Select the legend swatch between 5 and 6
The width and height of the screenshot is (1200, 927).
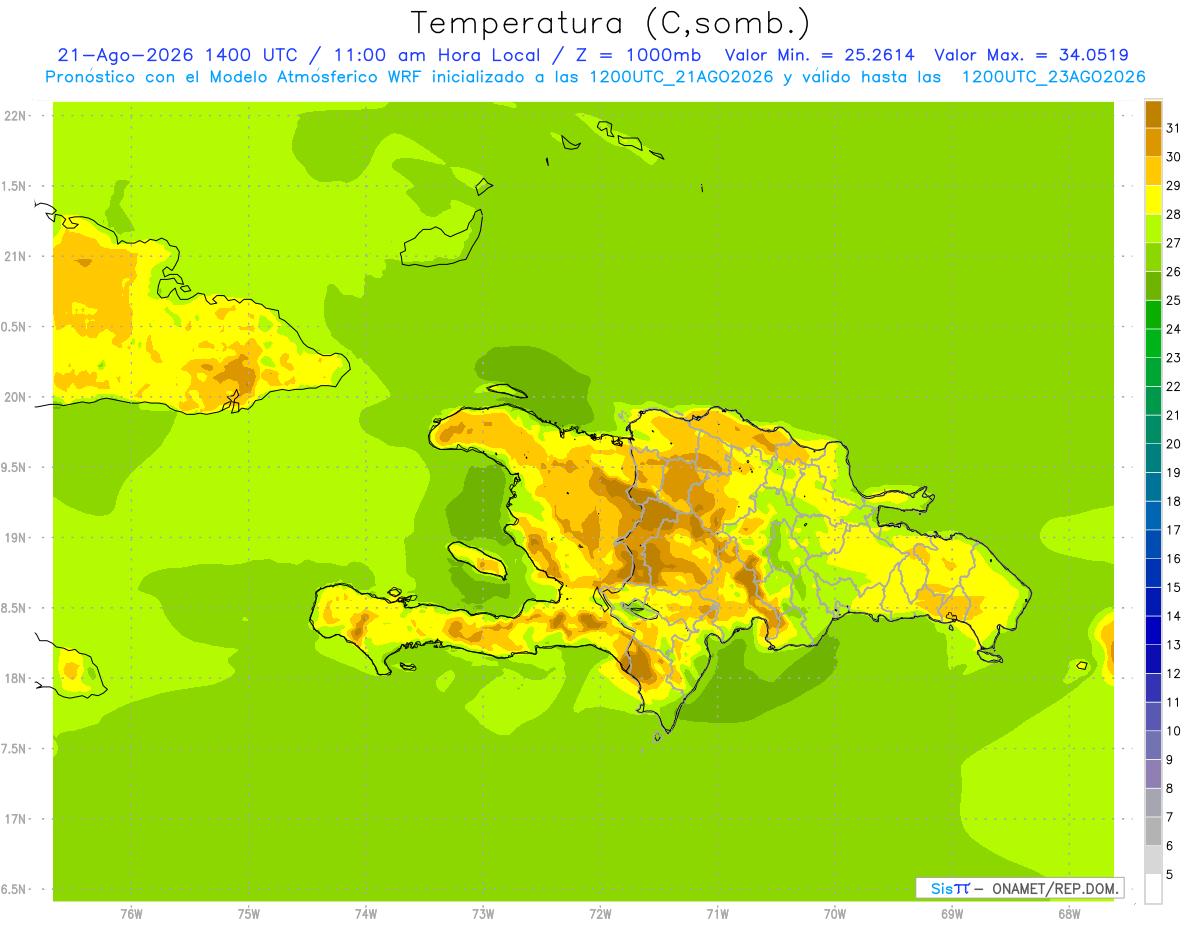[x=1153, y=859]
